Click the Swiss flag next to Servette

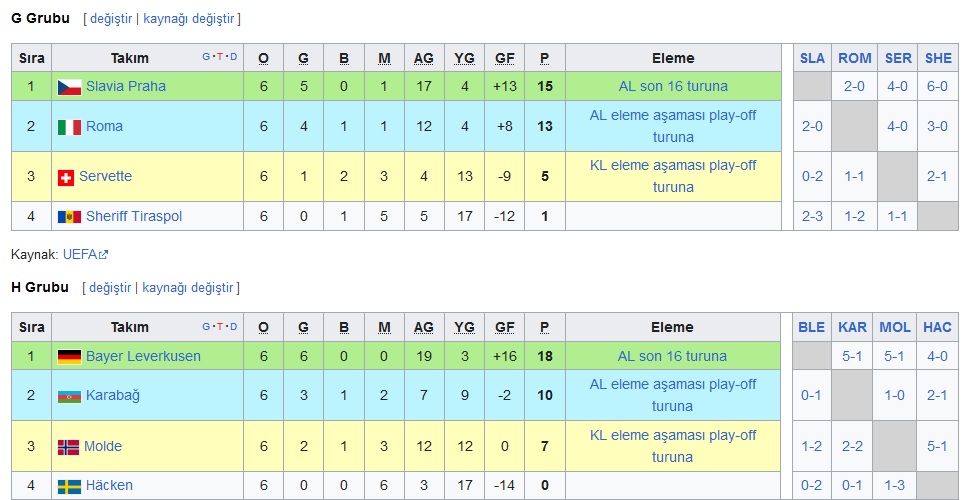point(66,177)
